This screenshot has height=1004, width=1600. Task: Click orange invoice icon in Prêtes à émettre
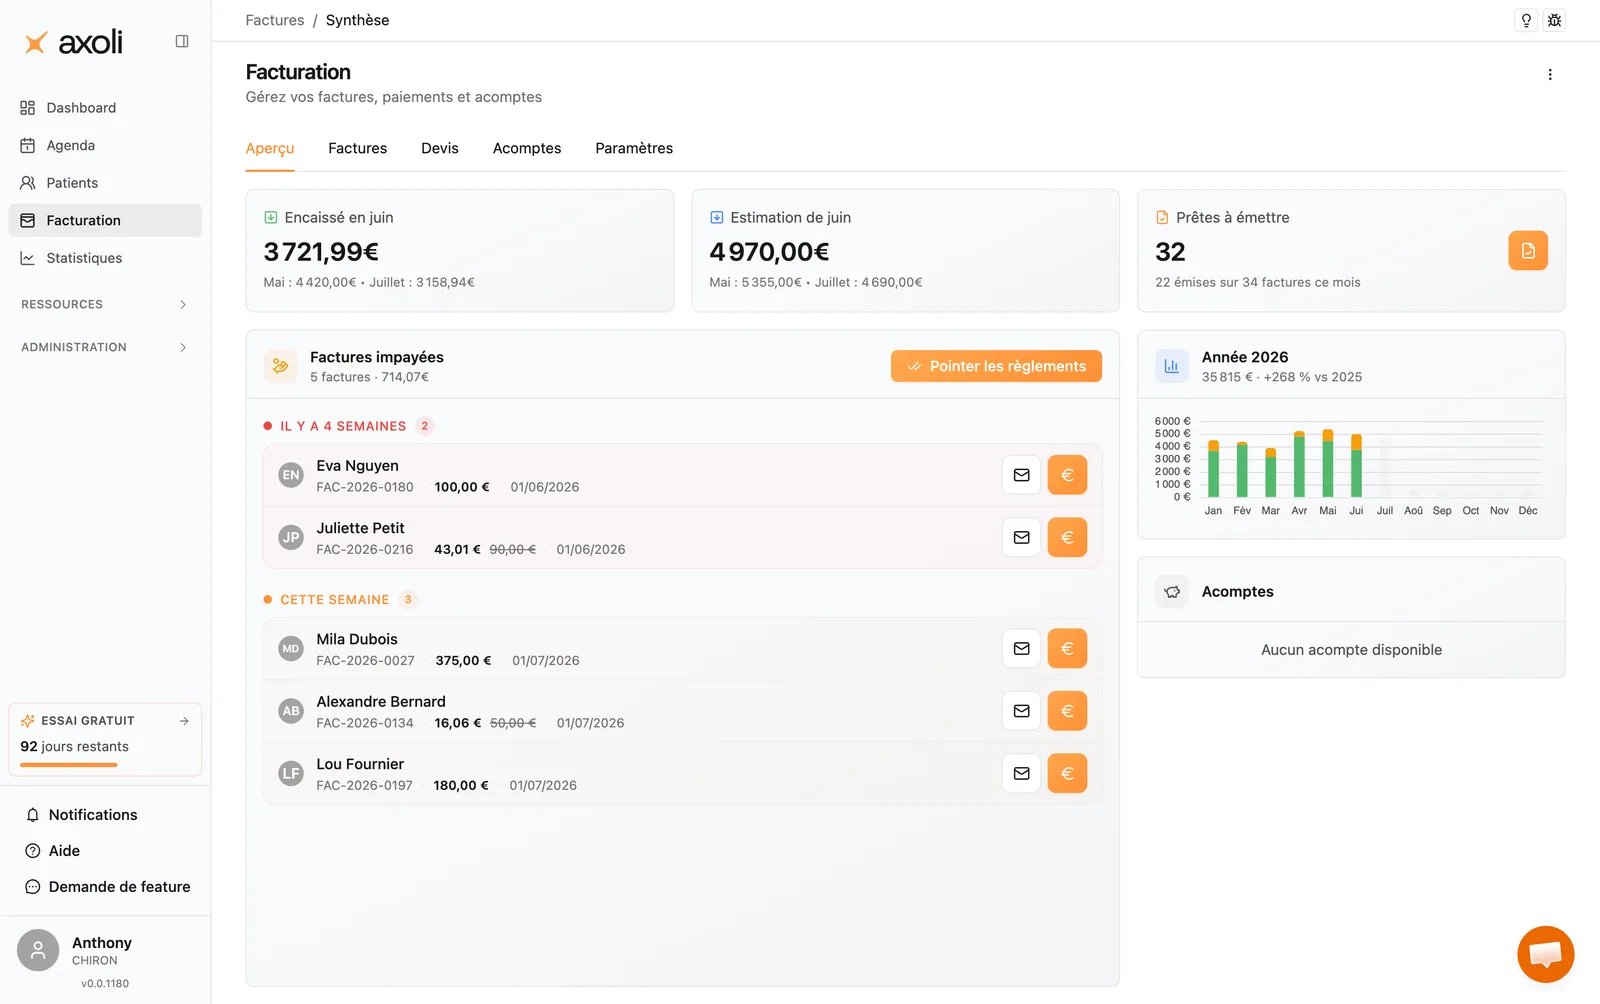coord(1528,251)
